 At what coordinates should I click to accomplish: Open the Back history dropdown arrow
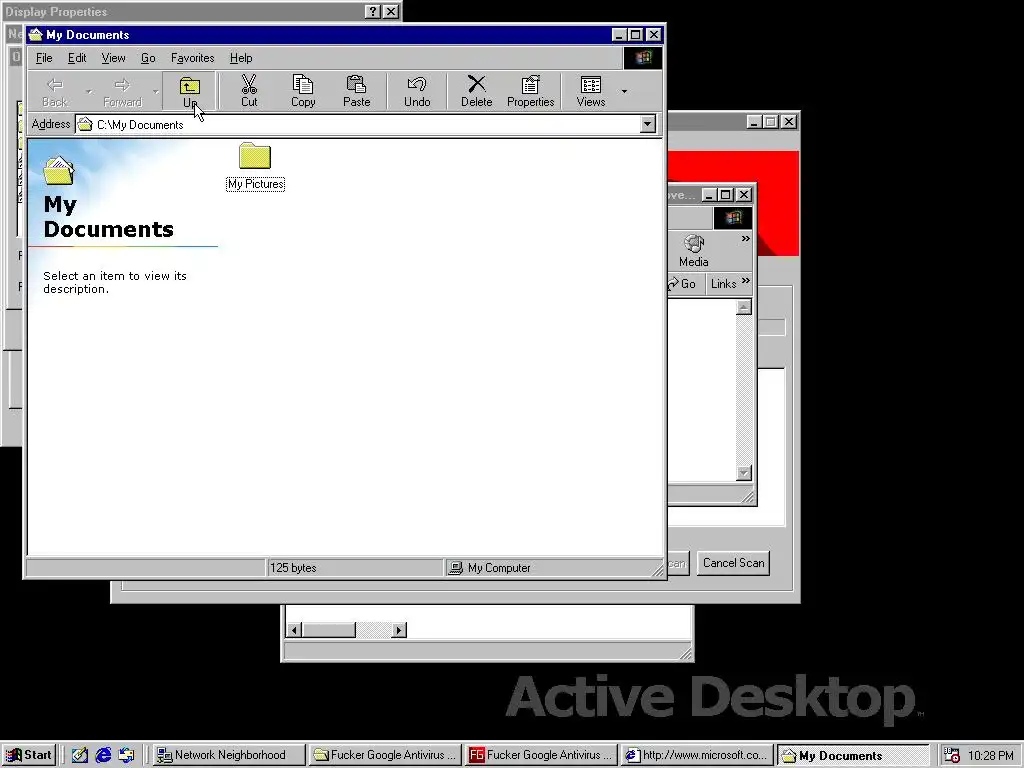(89, 91)
